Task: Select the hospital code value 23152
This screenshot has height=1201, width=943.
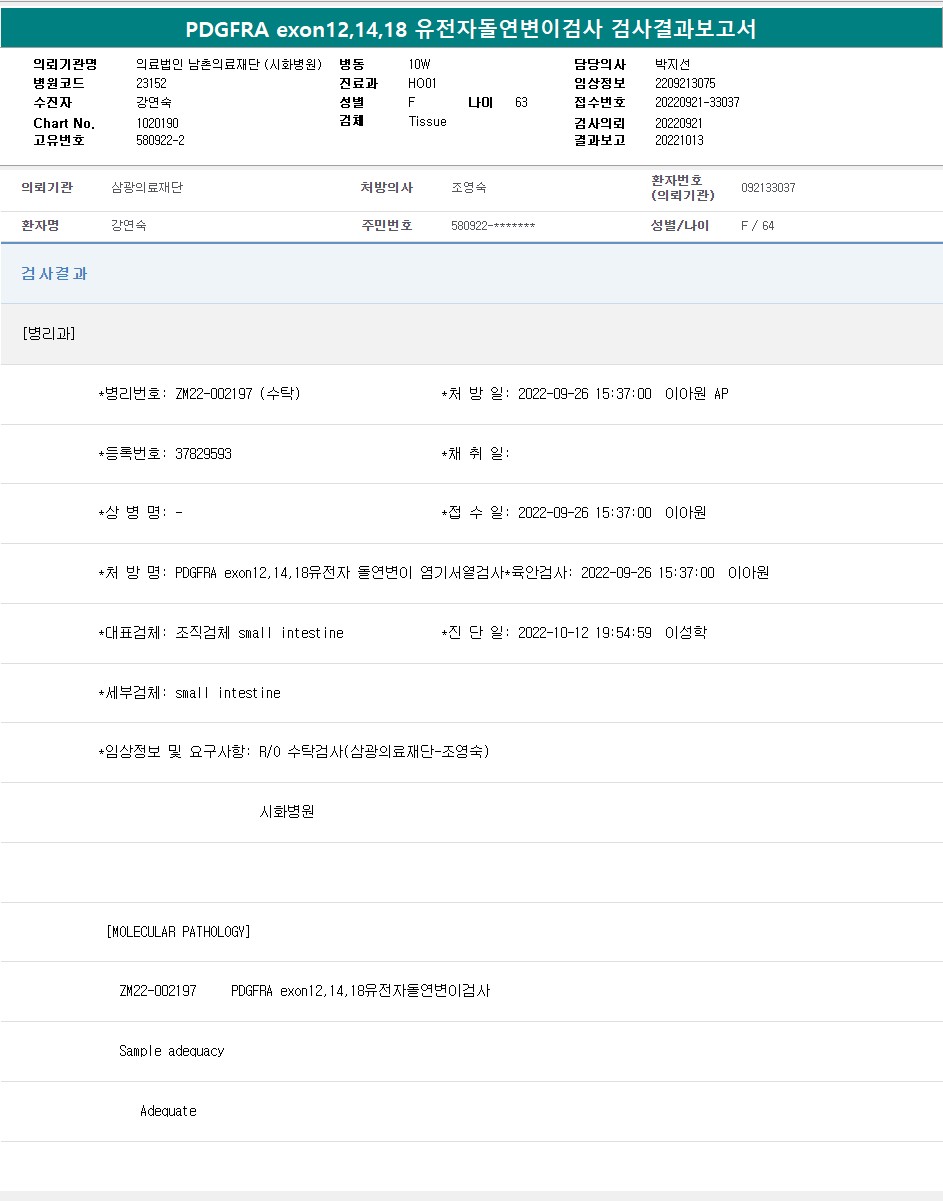Action: pos(153,84)
